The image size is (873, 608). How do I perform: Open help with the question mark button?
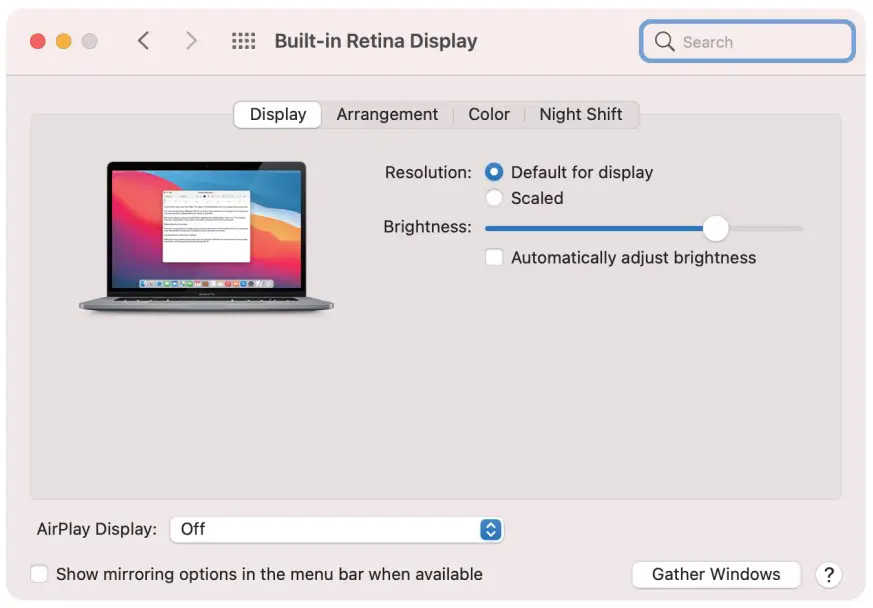[828, 575]
